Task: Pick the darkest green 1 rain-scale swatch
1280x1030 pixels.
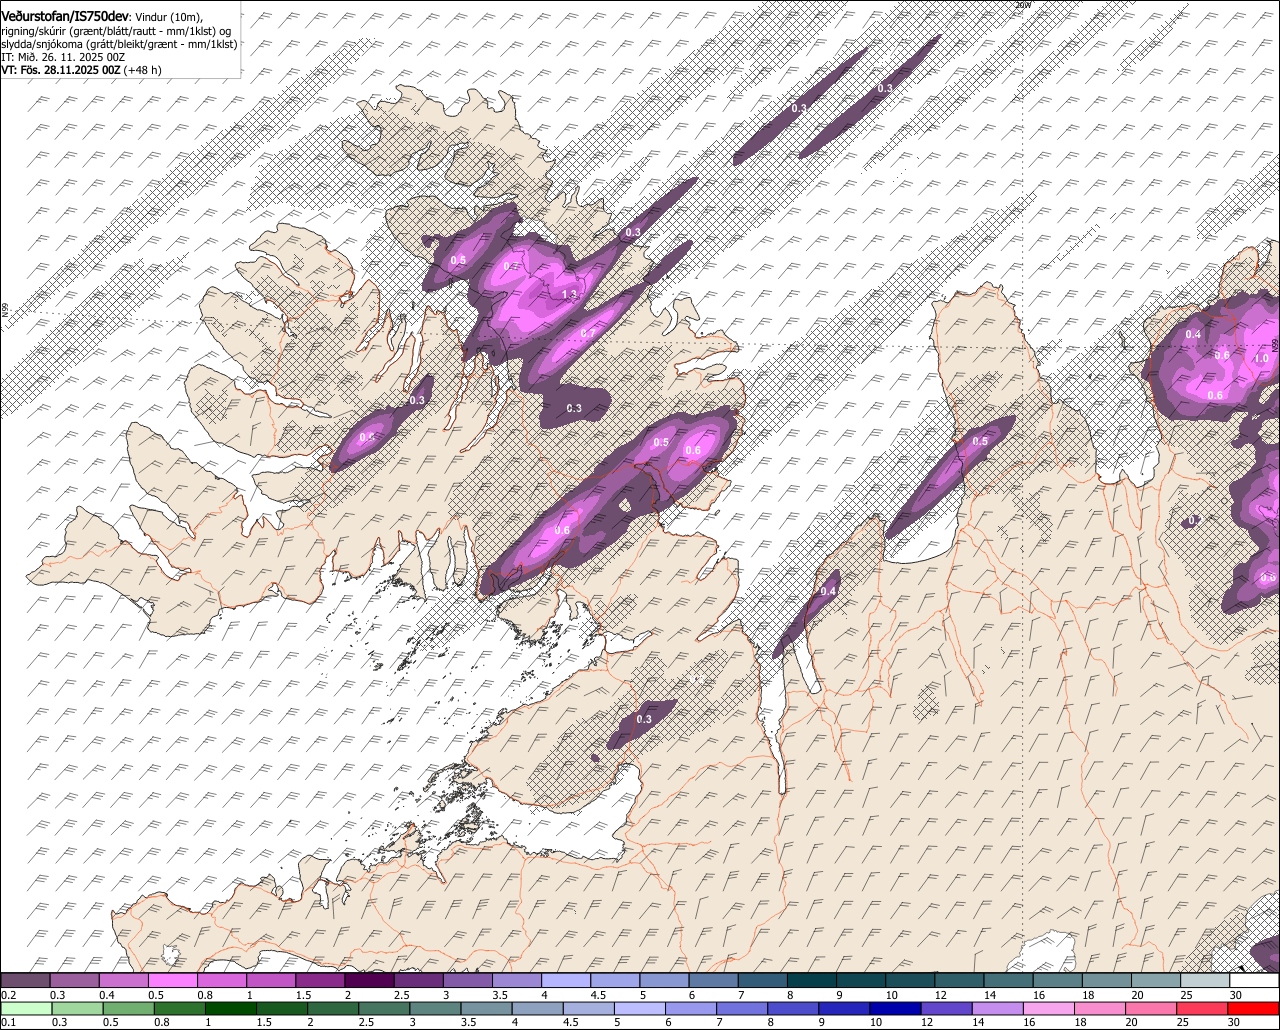Action: [230, 1010]
